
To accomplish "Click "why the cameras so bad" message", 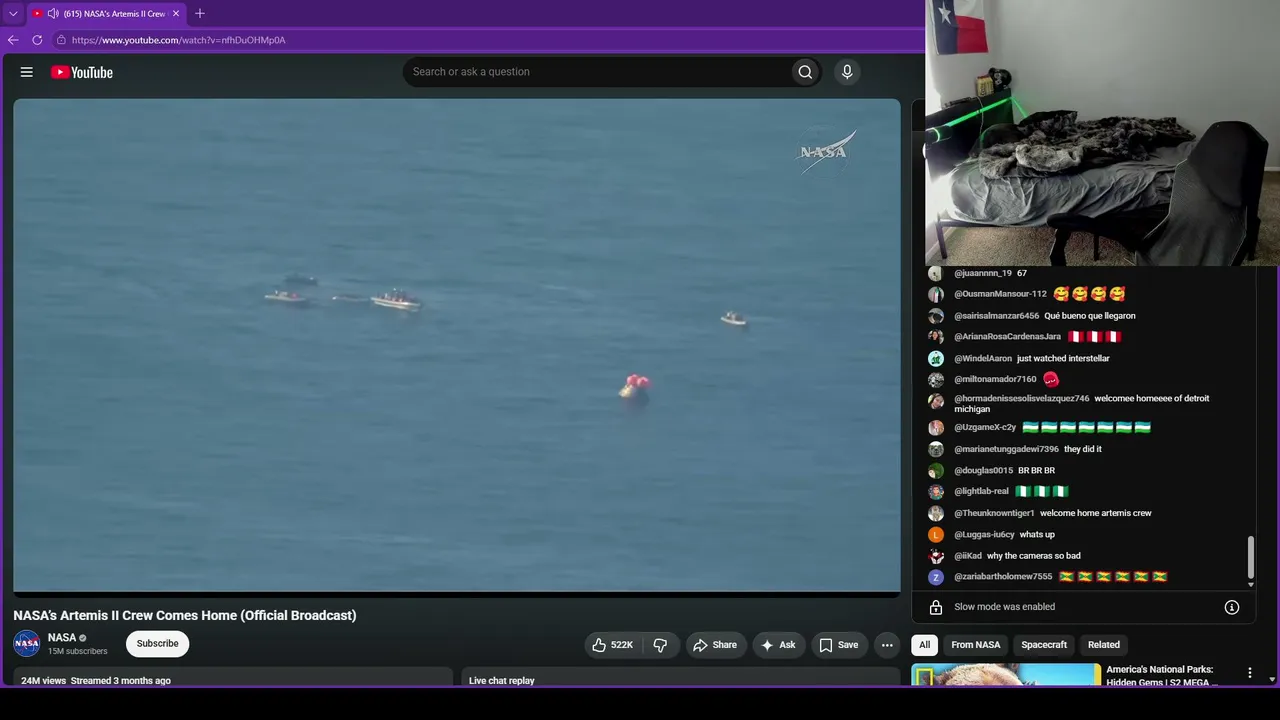I will click(1034, 556).
